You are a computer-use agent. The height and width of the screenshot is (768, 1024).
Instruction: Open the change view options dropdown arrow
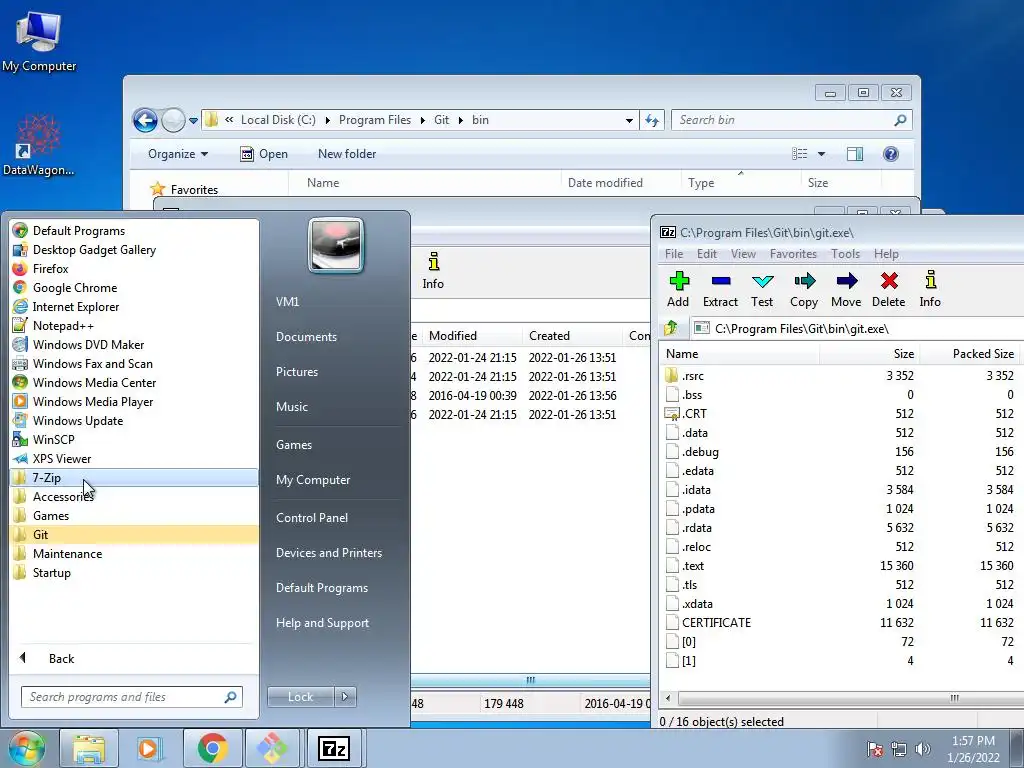822,154
